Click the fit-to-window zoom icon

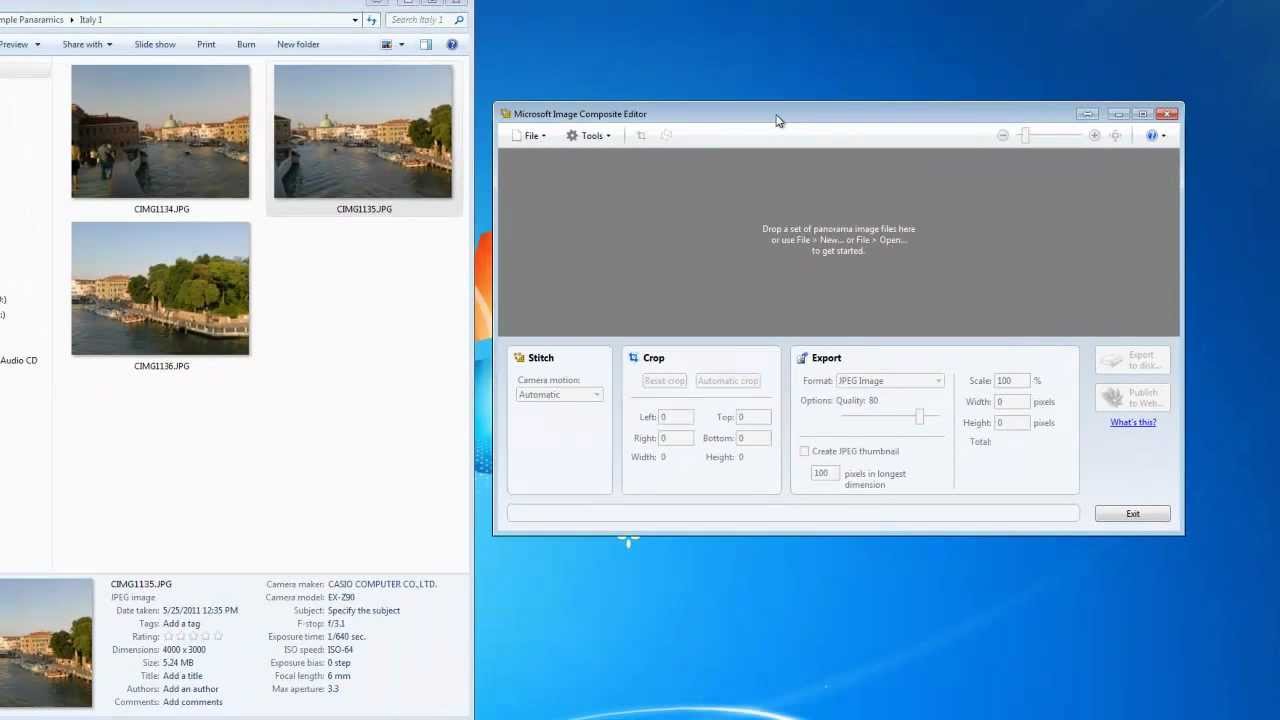point(1116,136)
